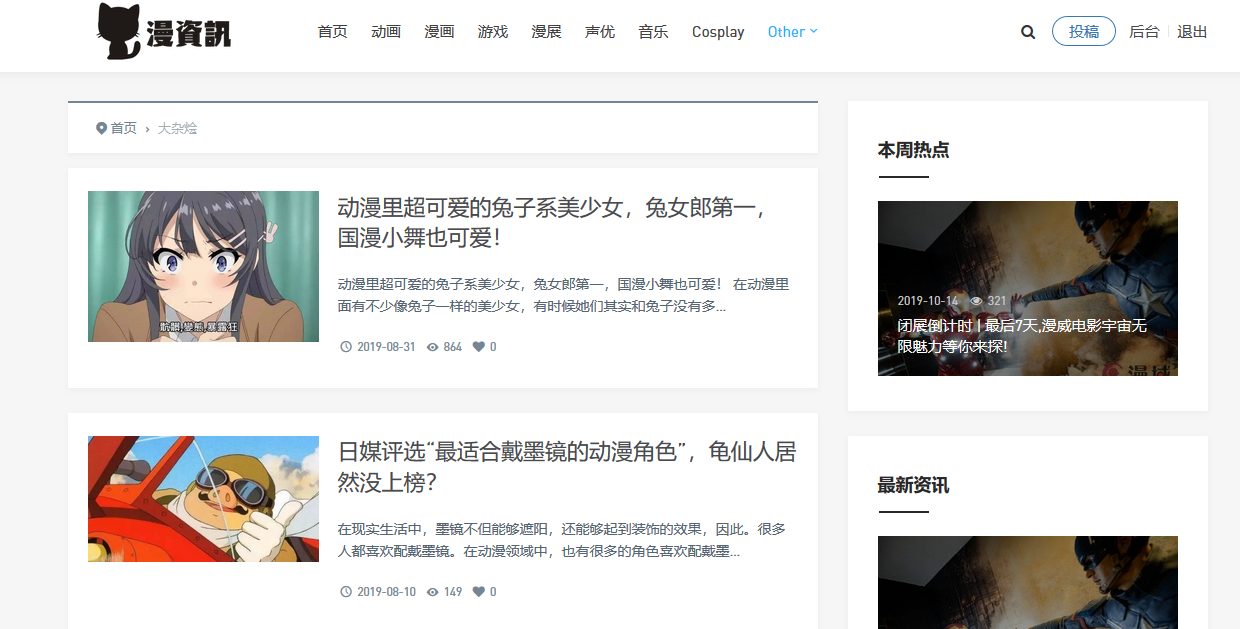Open the Cosplay menu item

click(718, 32)
